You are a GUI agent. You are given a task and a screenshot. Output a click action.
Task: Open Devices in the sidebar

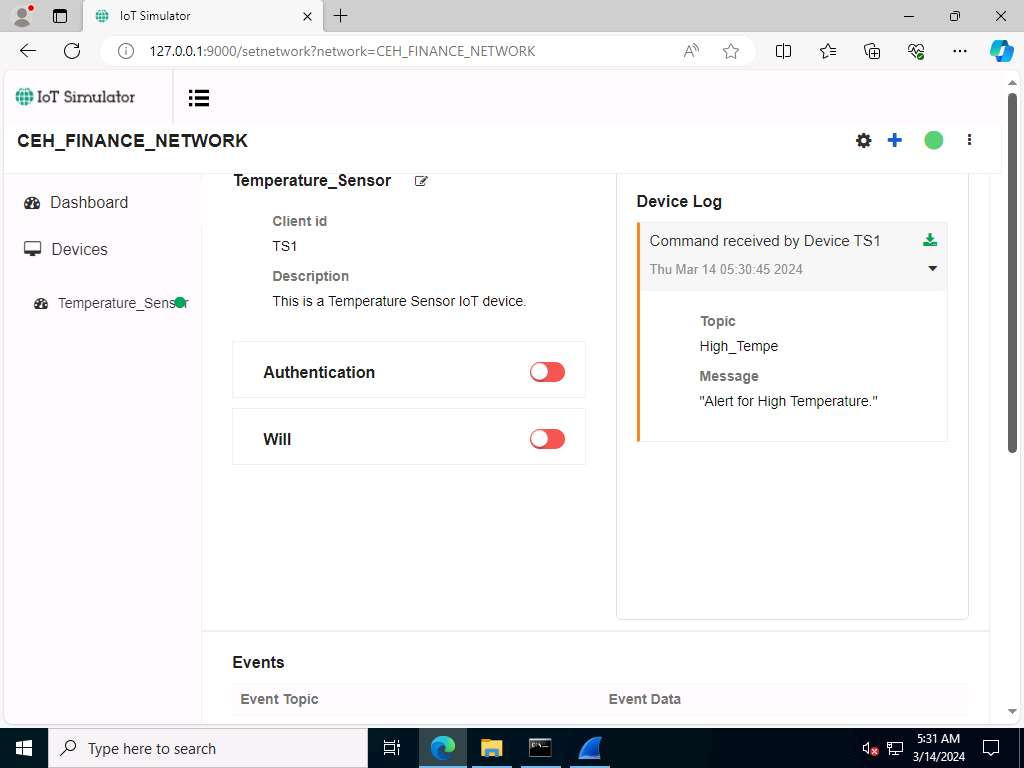coord(65,249)
